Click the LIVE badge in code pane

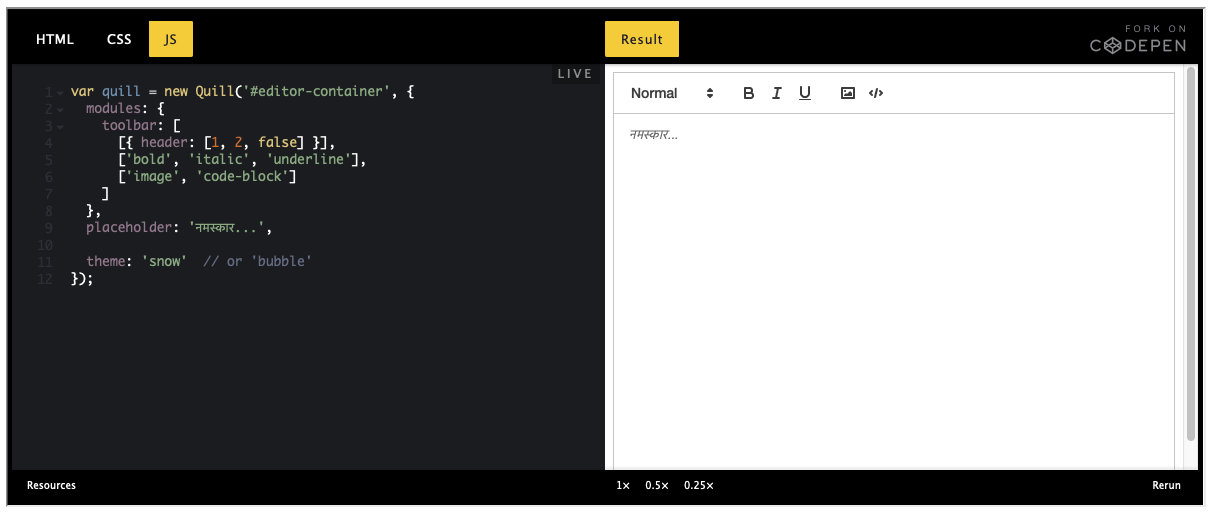575,73
